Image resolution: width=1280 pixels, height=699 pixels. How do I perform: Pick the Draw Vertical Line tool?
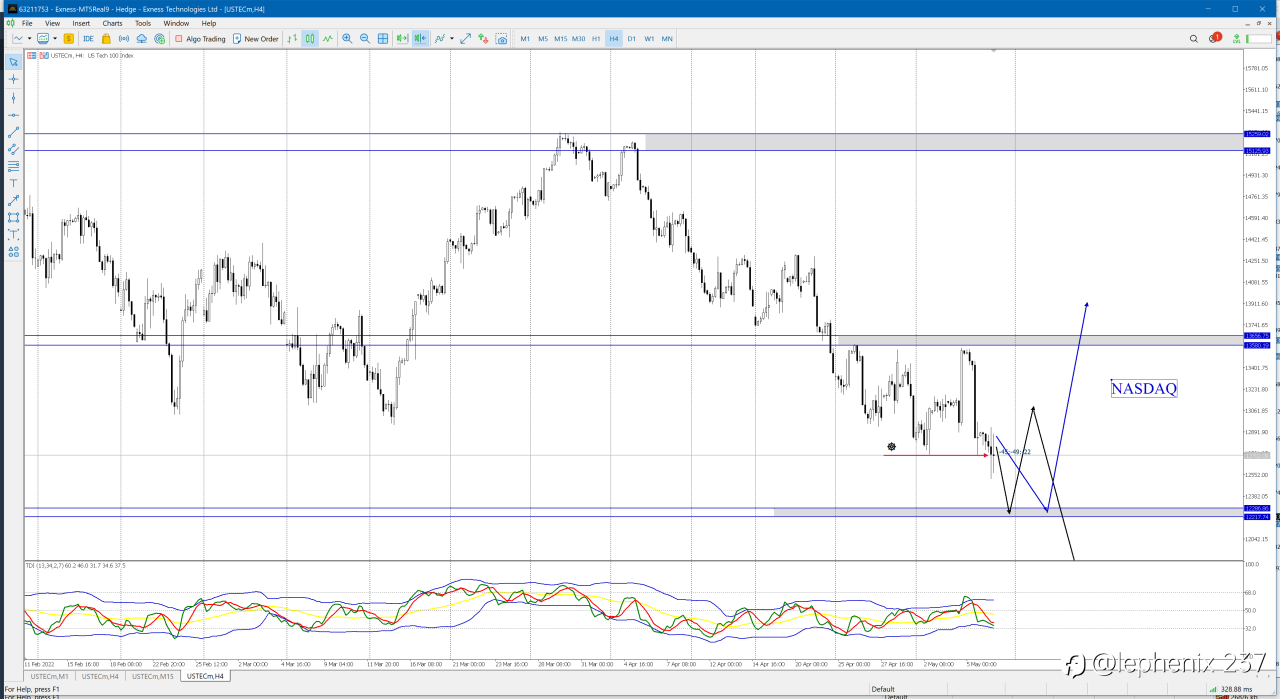pyautogui.click(x=13, y=97)
